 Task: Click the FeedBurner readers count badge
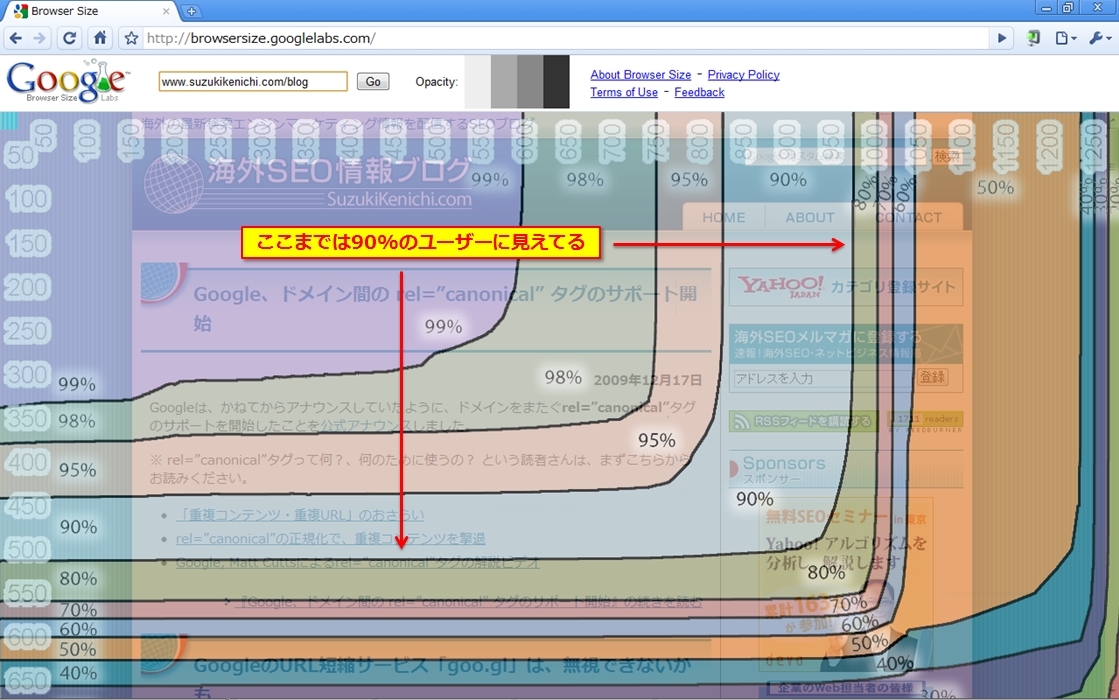[925, 422]
